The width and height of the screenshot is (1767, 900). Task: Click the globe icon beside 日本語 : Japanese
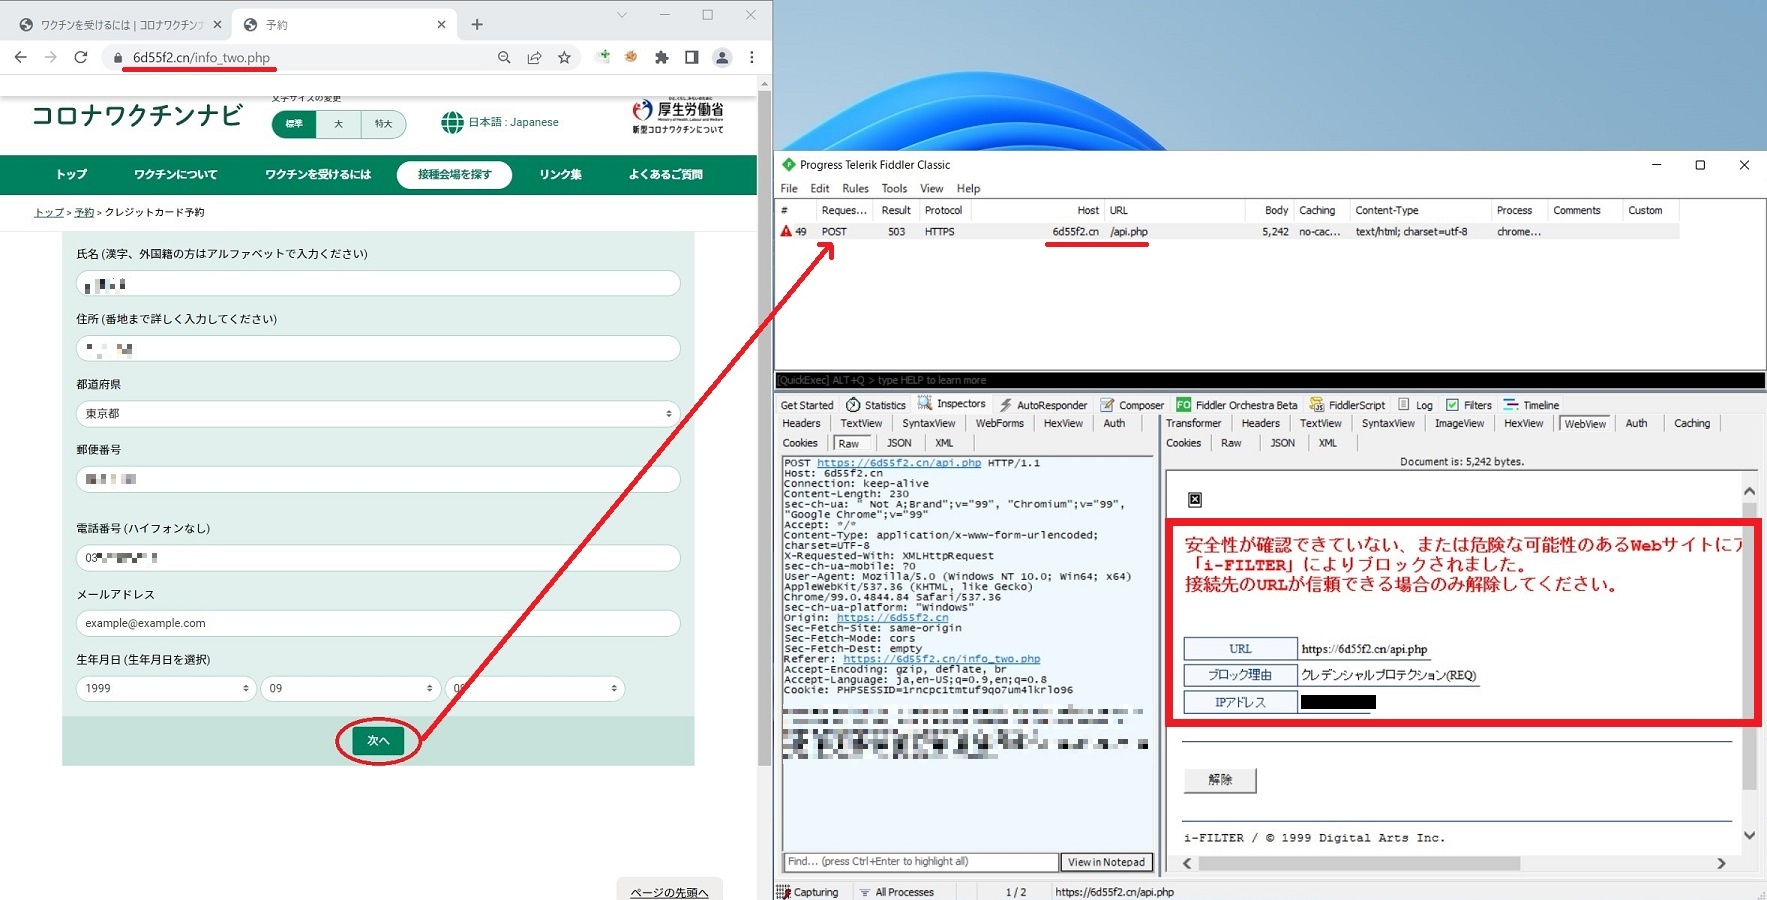[452, 122]
